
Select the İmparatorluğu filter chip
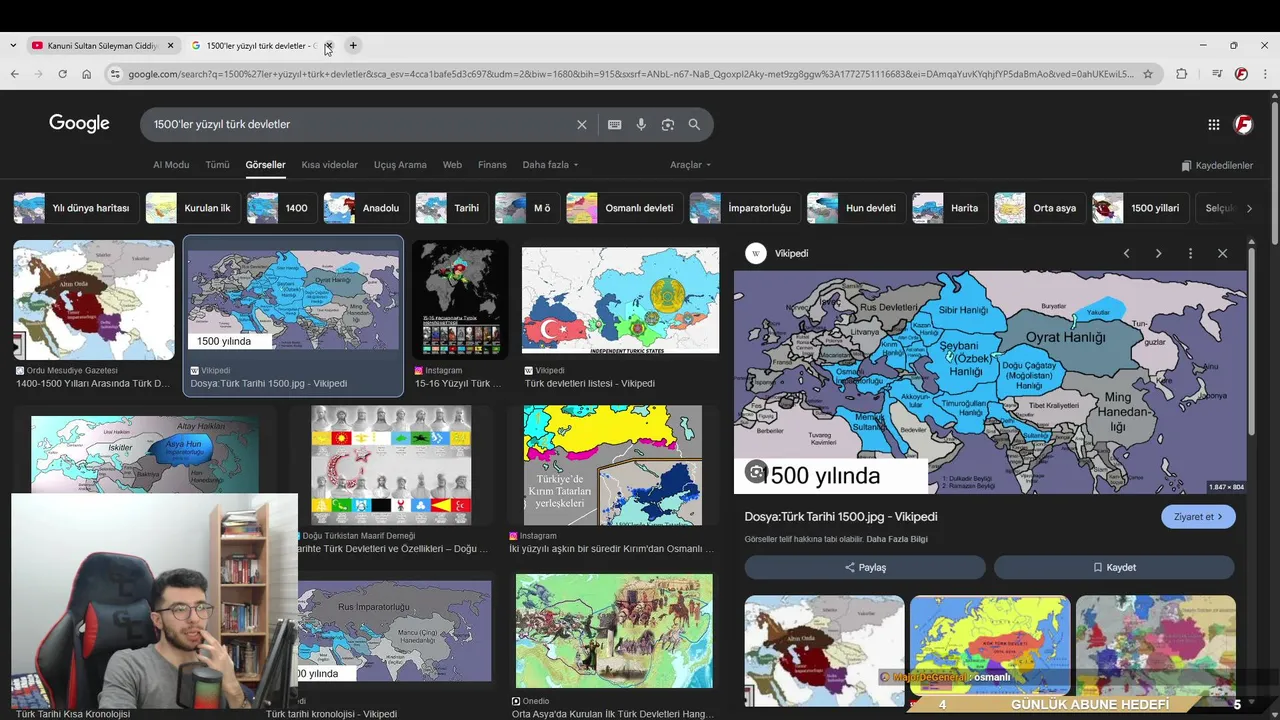[x=744, y=208]
